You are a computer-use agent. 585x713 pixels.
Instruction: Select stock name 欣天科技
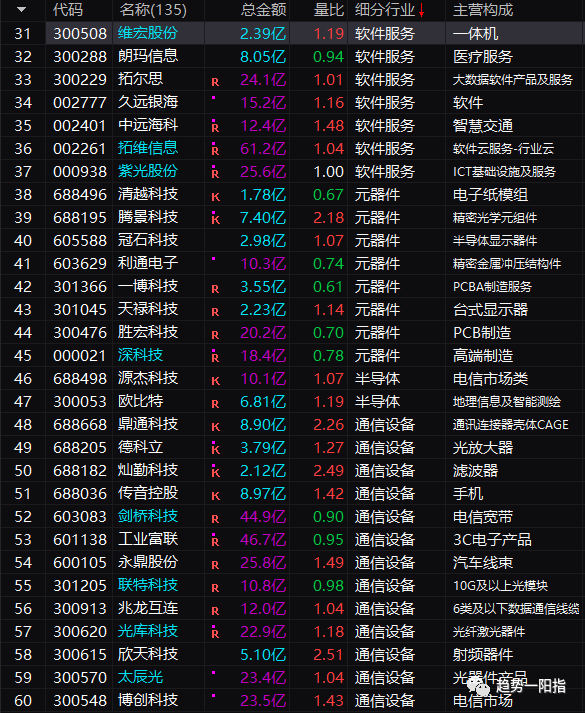pos(148,654)
